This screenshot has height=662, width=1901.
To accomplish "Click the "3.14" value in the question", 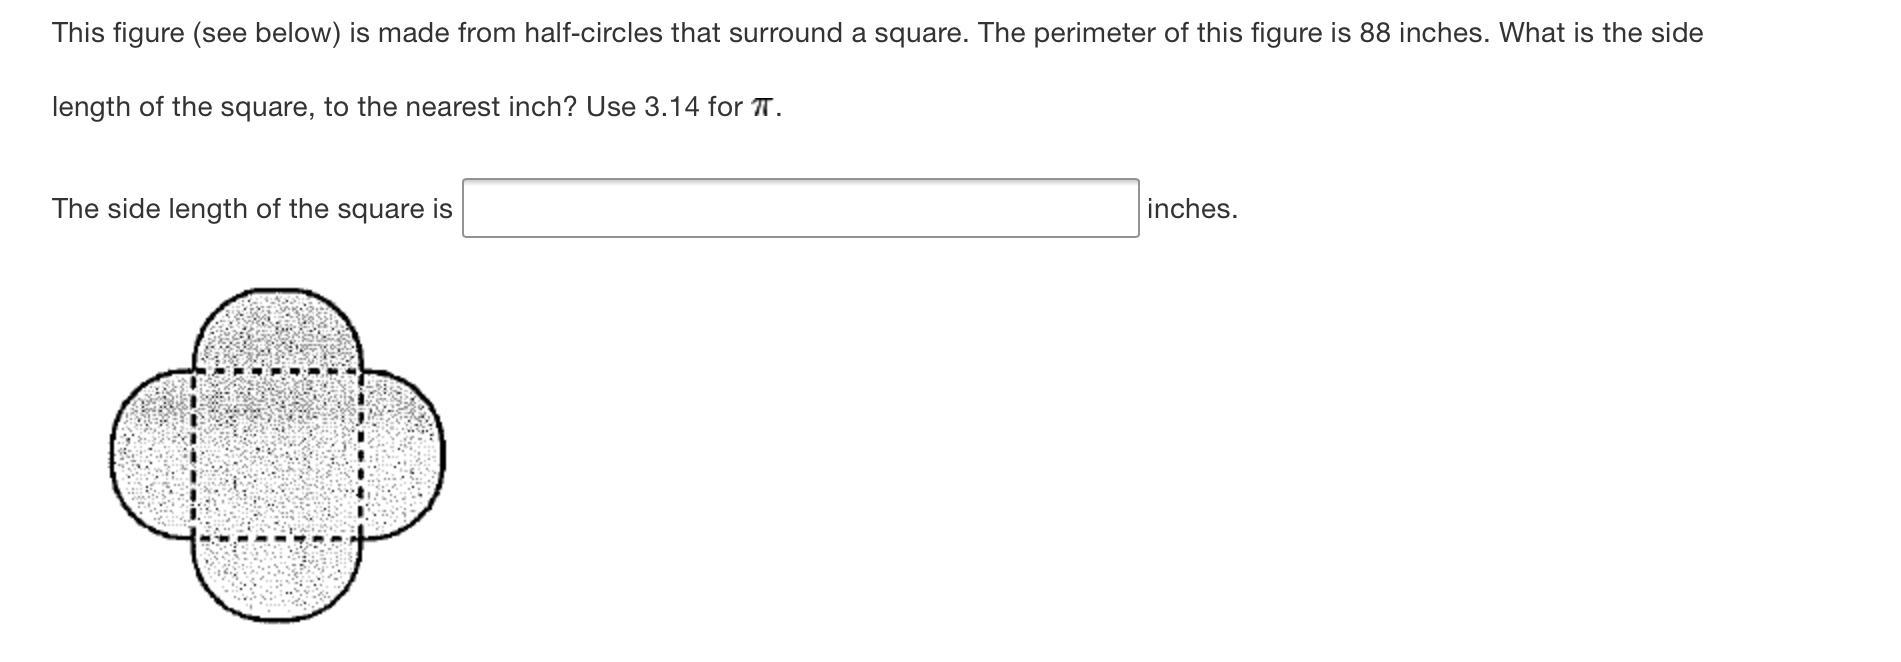I will pos(671,107).
